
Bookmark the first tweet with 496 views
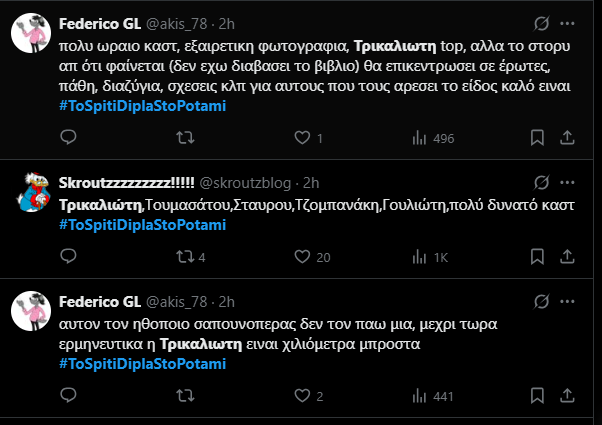point(537,138)
